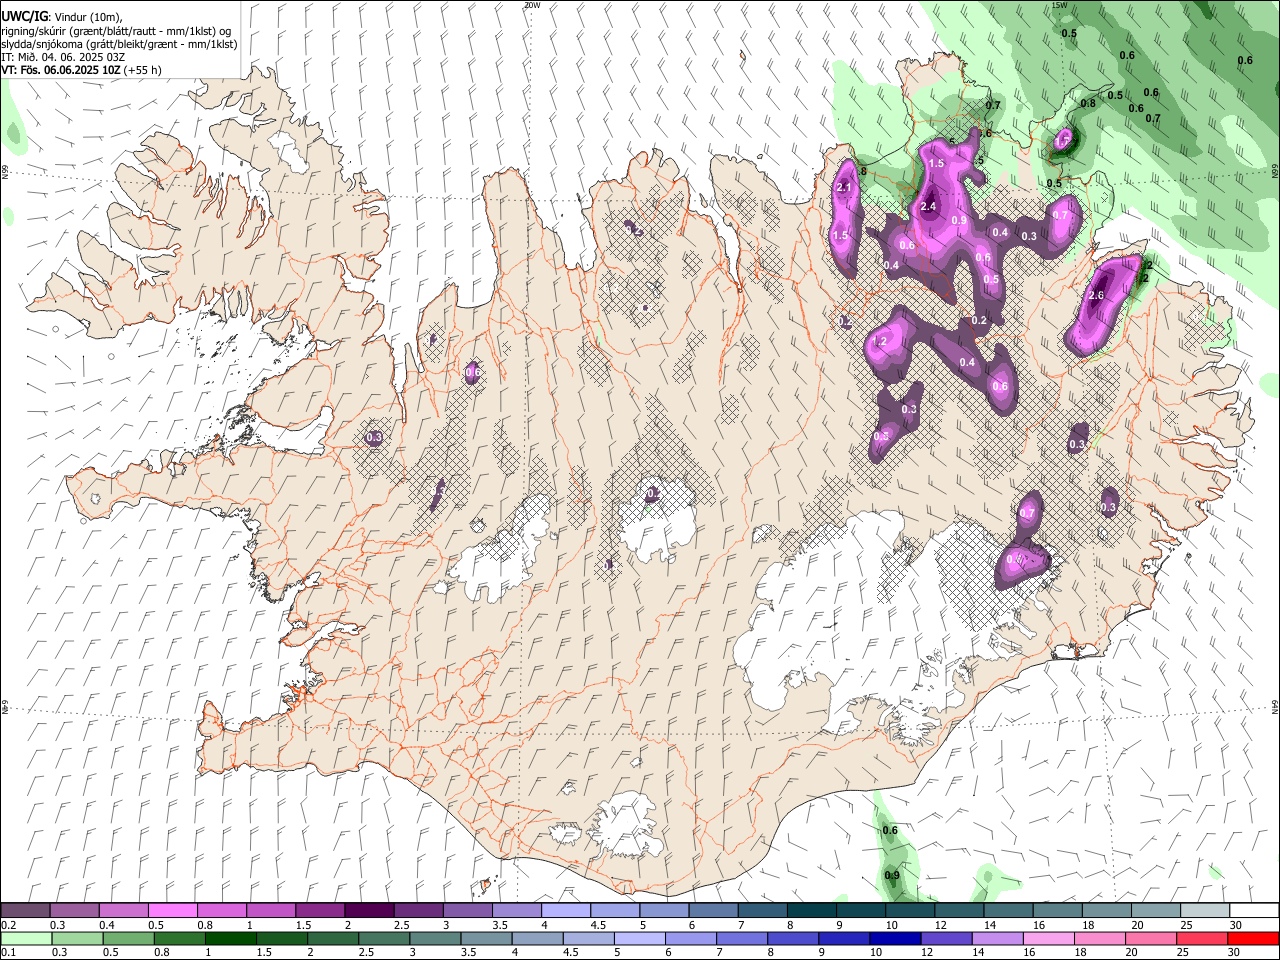Select lower legend swatch between 7 and 8
The width and height of the screenshot is (1280, 960).
click(741, 938)
